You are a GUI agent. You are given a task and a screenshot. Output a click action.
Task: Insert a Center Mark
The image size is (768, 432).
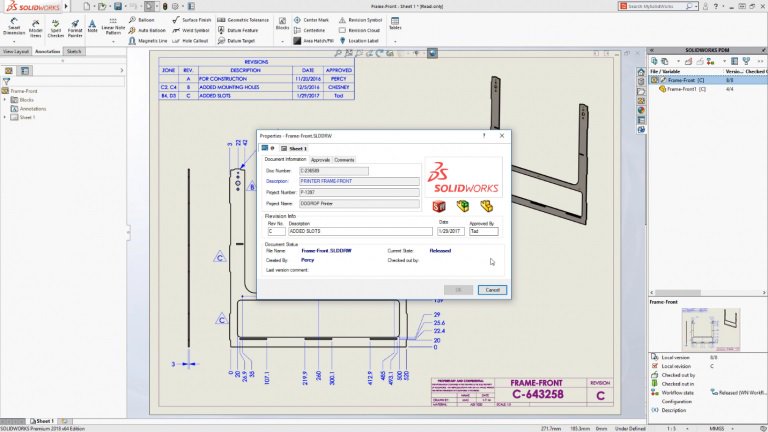[x=311, y=20]
